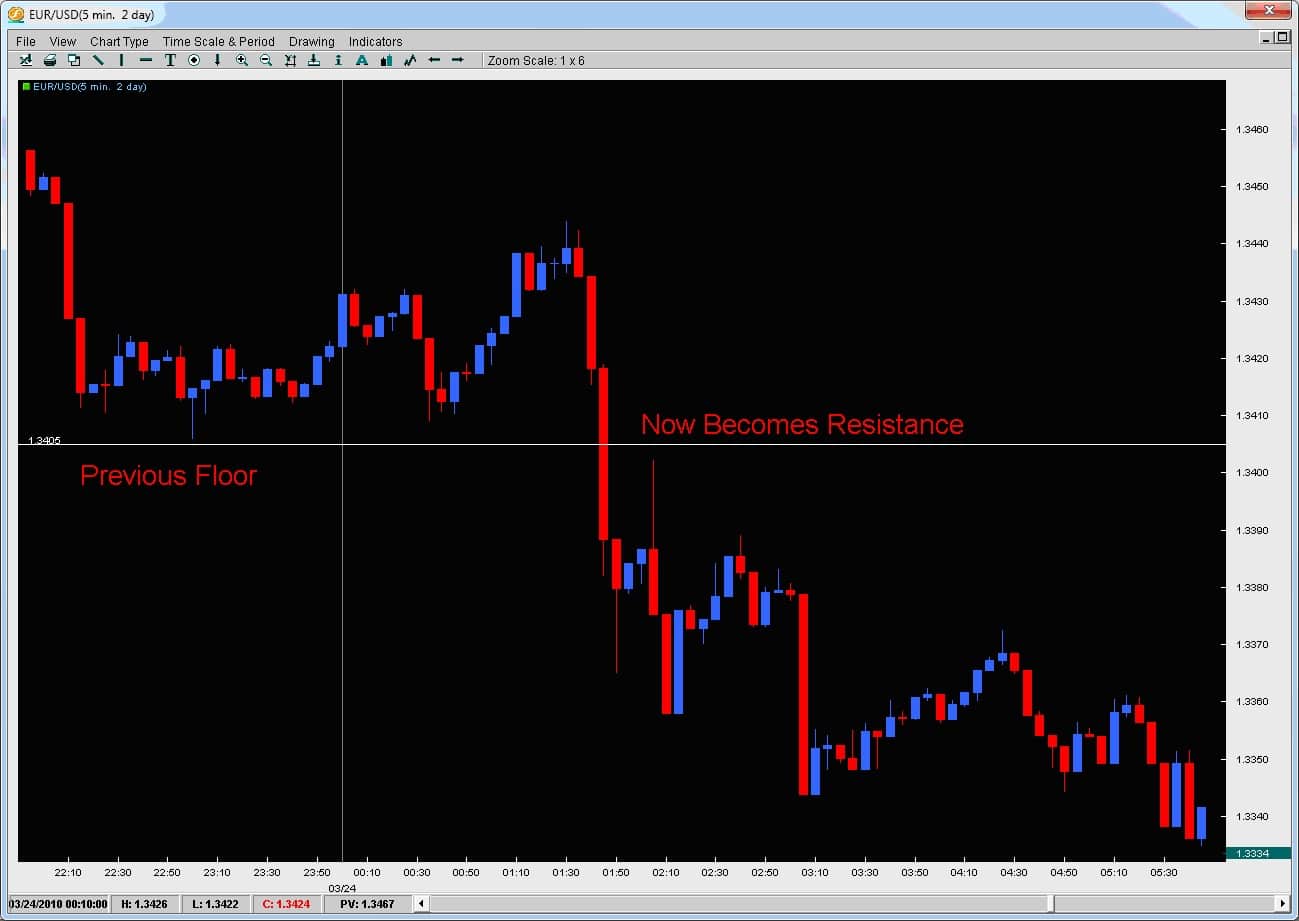Click the green EUR/USD legend square
The width and height of the screenshot is (1299, 921).
coord(25,87)
